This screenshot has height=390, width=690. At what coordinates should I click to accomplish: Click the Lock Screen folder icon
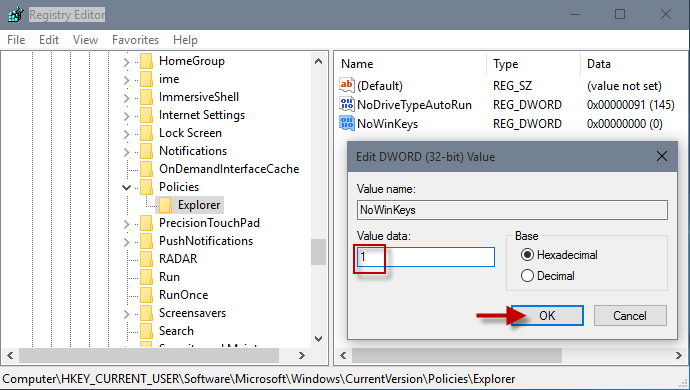(x=146, y=133)
